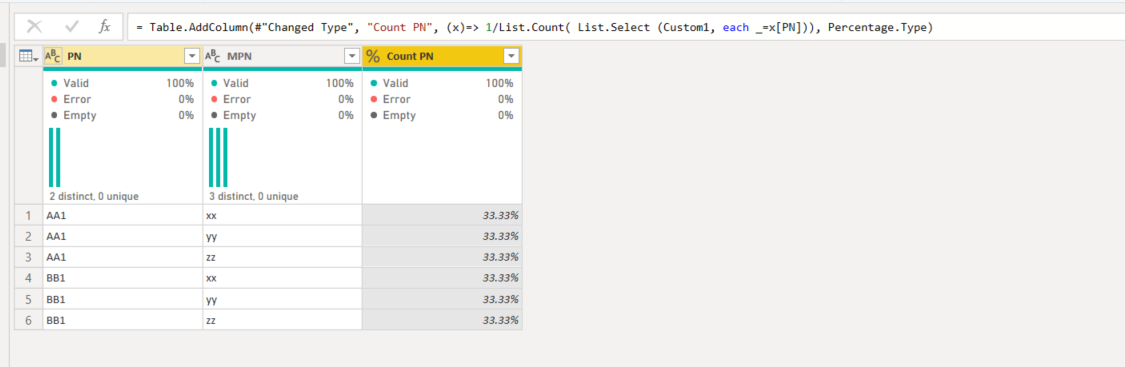Click zz cell in row 3

[283, 257]
